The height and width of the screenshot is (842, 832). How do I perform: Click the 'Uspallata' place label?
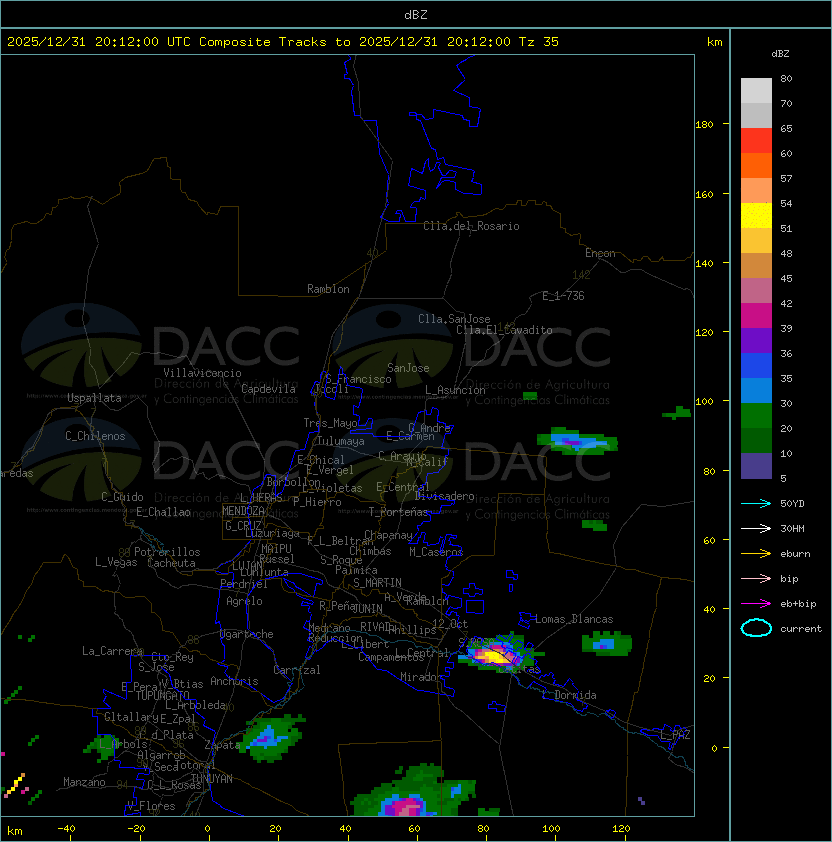tap(94, 398)
